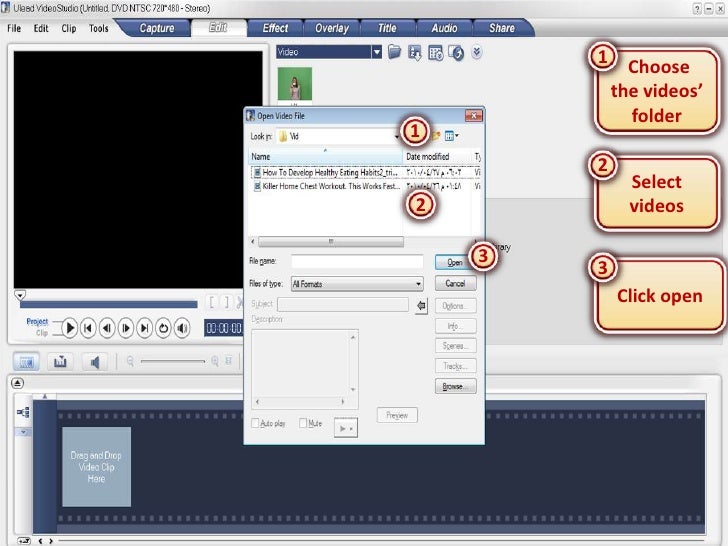Viewport: 728px width, 546px height.
Task: Click the export to disc icon in library
Action: click(456, 53)
